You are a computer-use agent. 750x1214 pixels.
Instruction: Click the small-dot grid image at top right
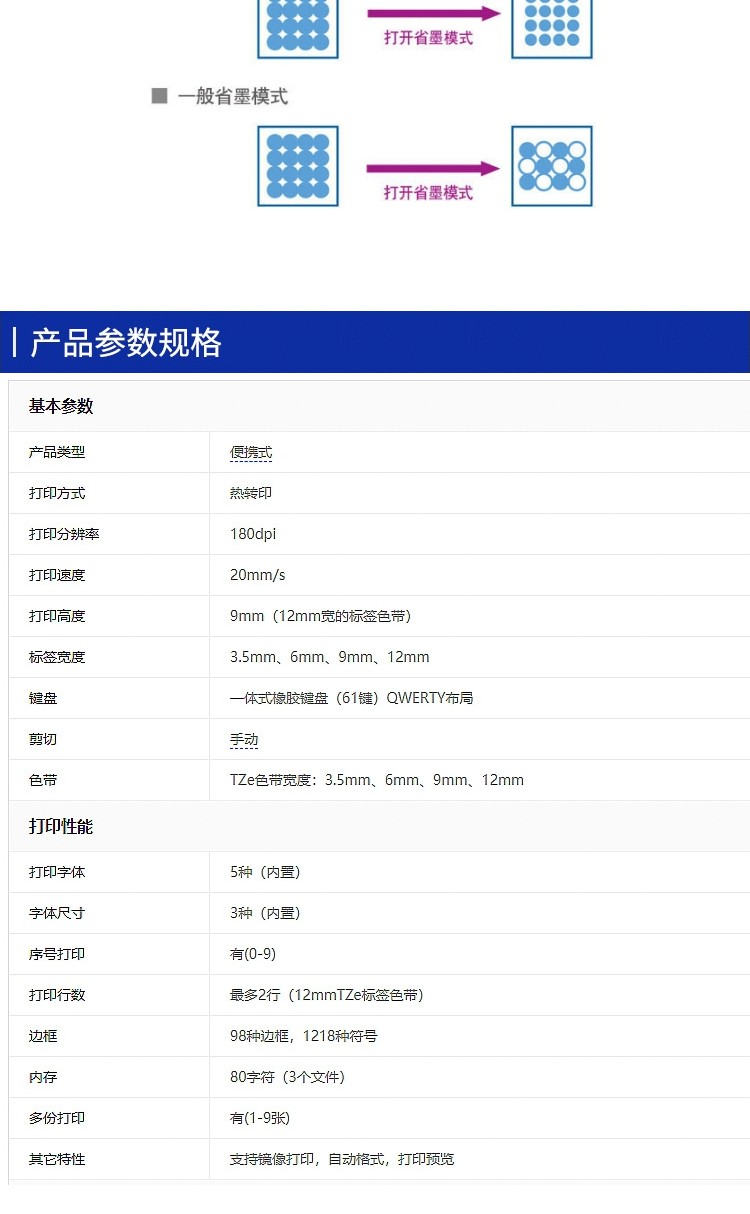[552, 26]
